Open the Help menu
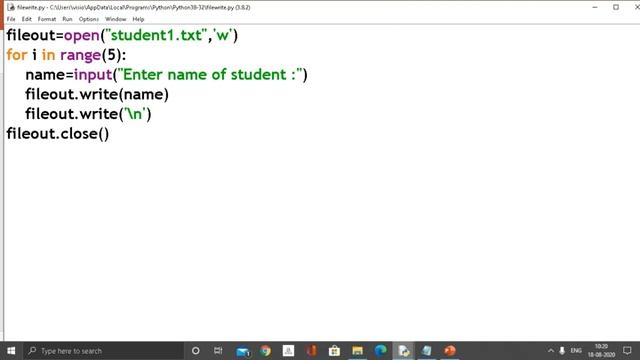 tap(138, 19)
